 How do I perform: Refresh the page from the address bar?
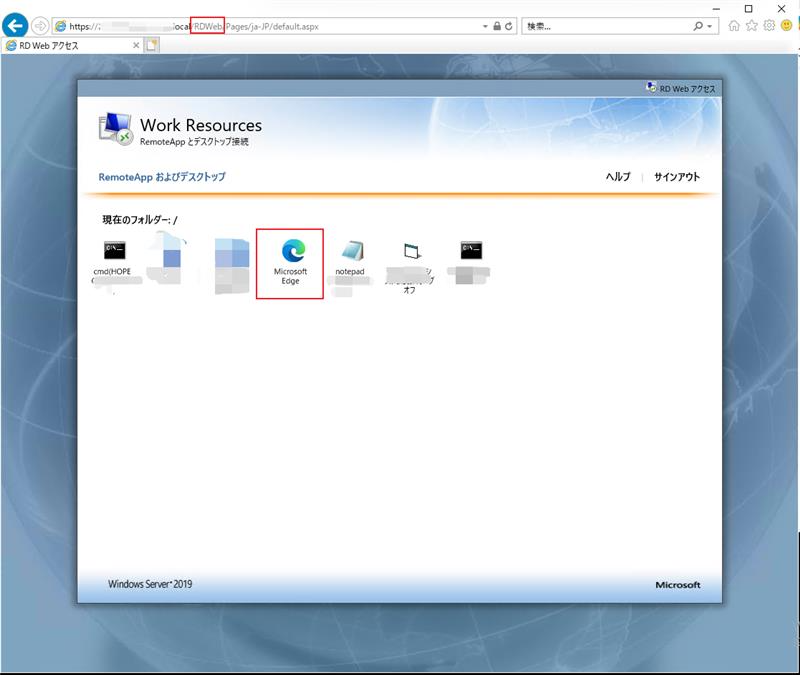coord(509,26)
